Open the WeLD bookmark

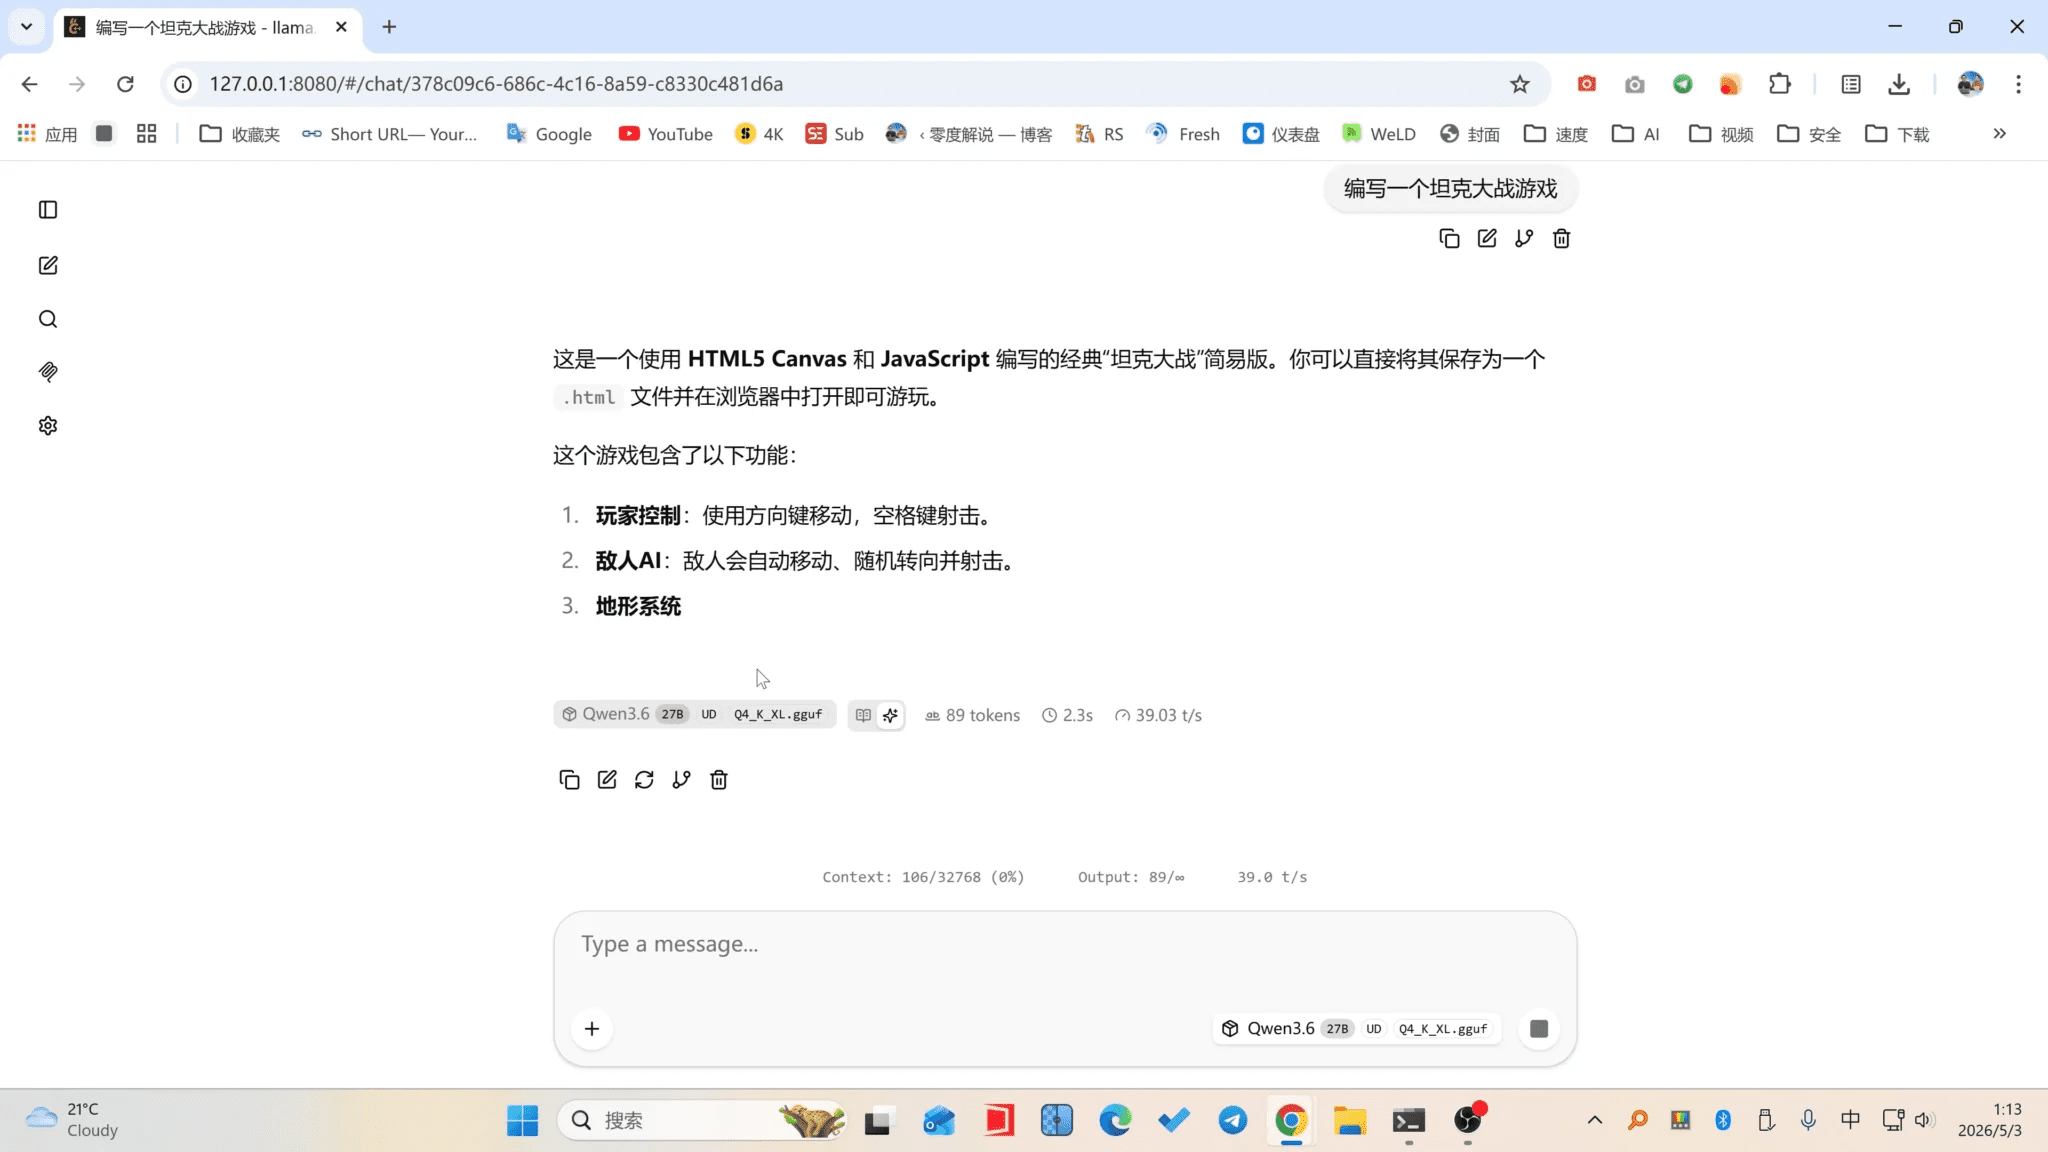(1379, 134)
